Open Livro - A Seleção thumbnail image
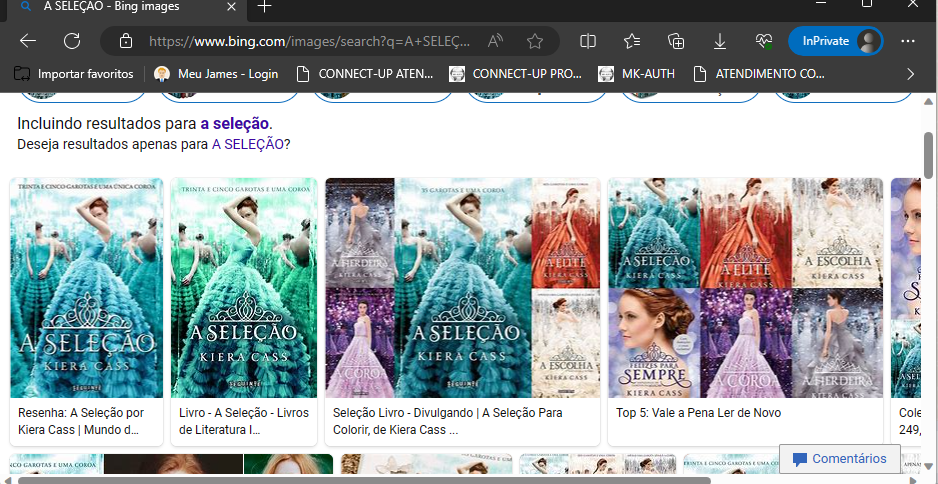938x484 pixels. 244,288
